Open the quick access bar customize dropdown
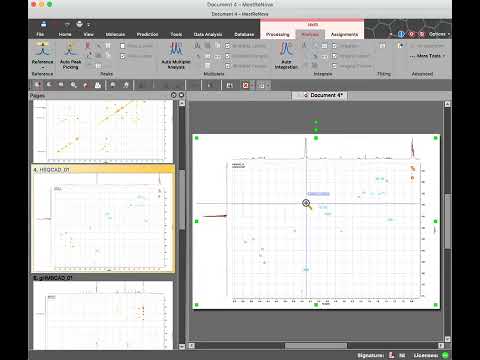 tap(89, 25)
